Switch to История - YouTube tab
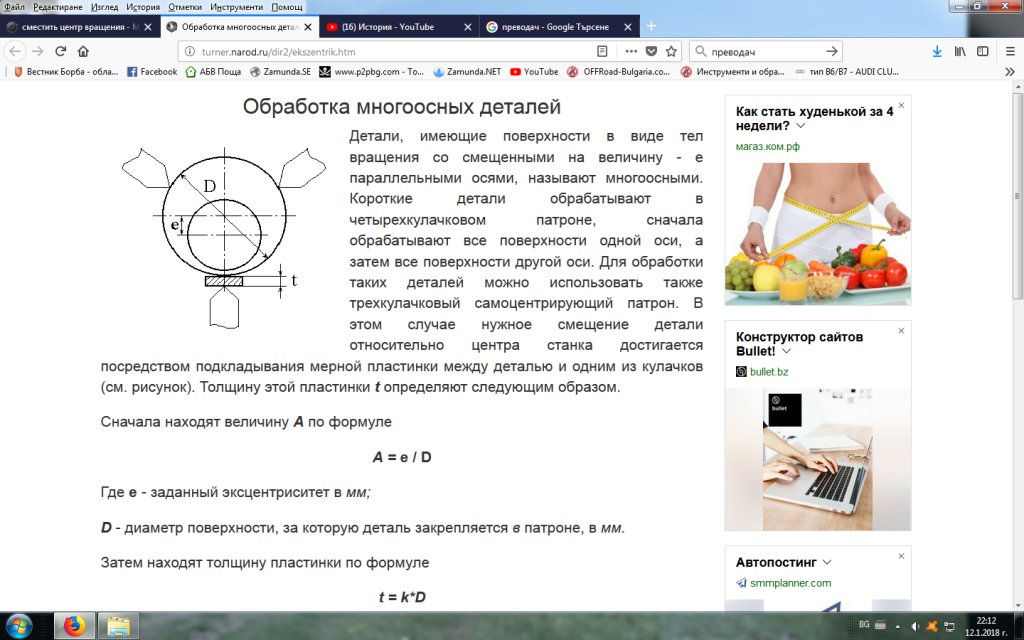Screen dimensions: 1024x640 [400, 27]
